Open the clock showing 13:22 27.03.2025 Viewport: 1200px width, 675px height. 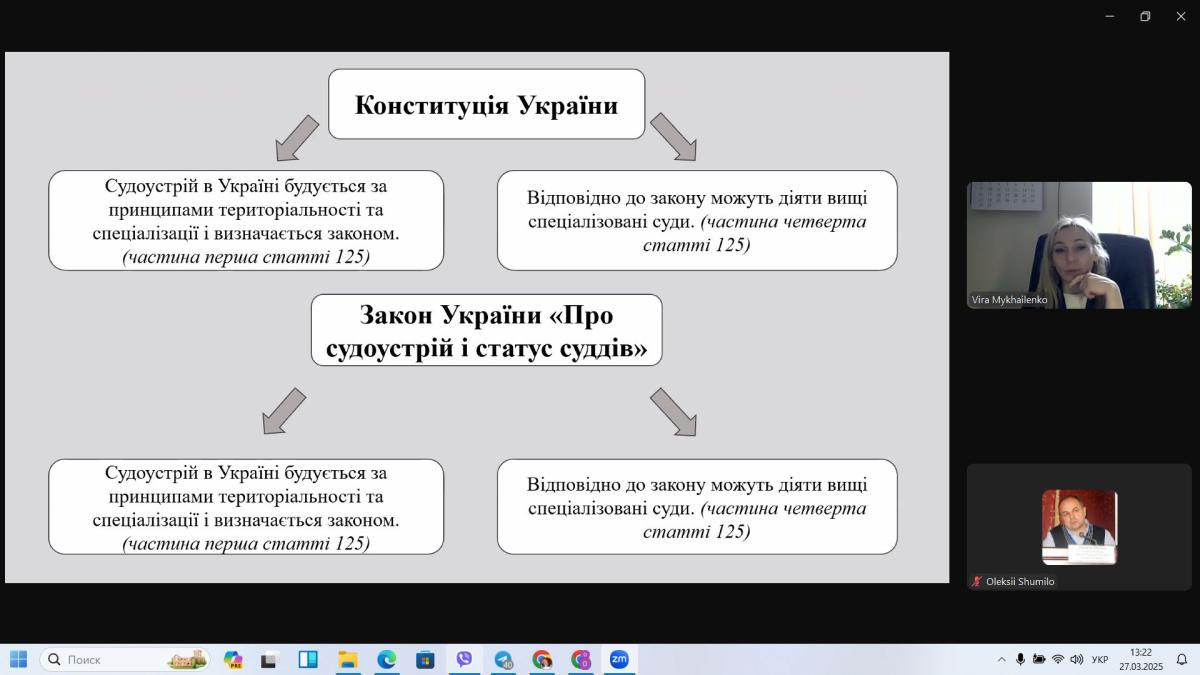coord(1141,659)
